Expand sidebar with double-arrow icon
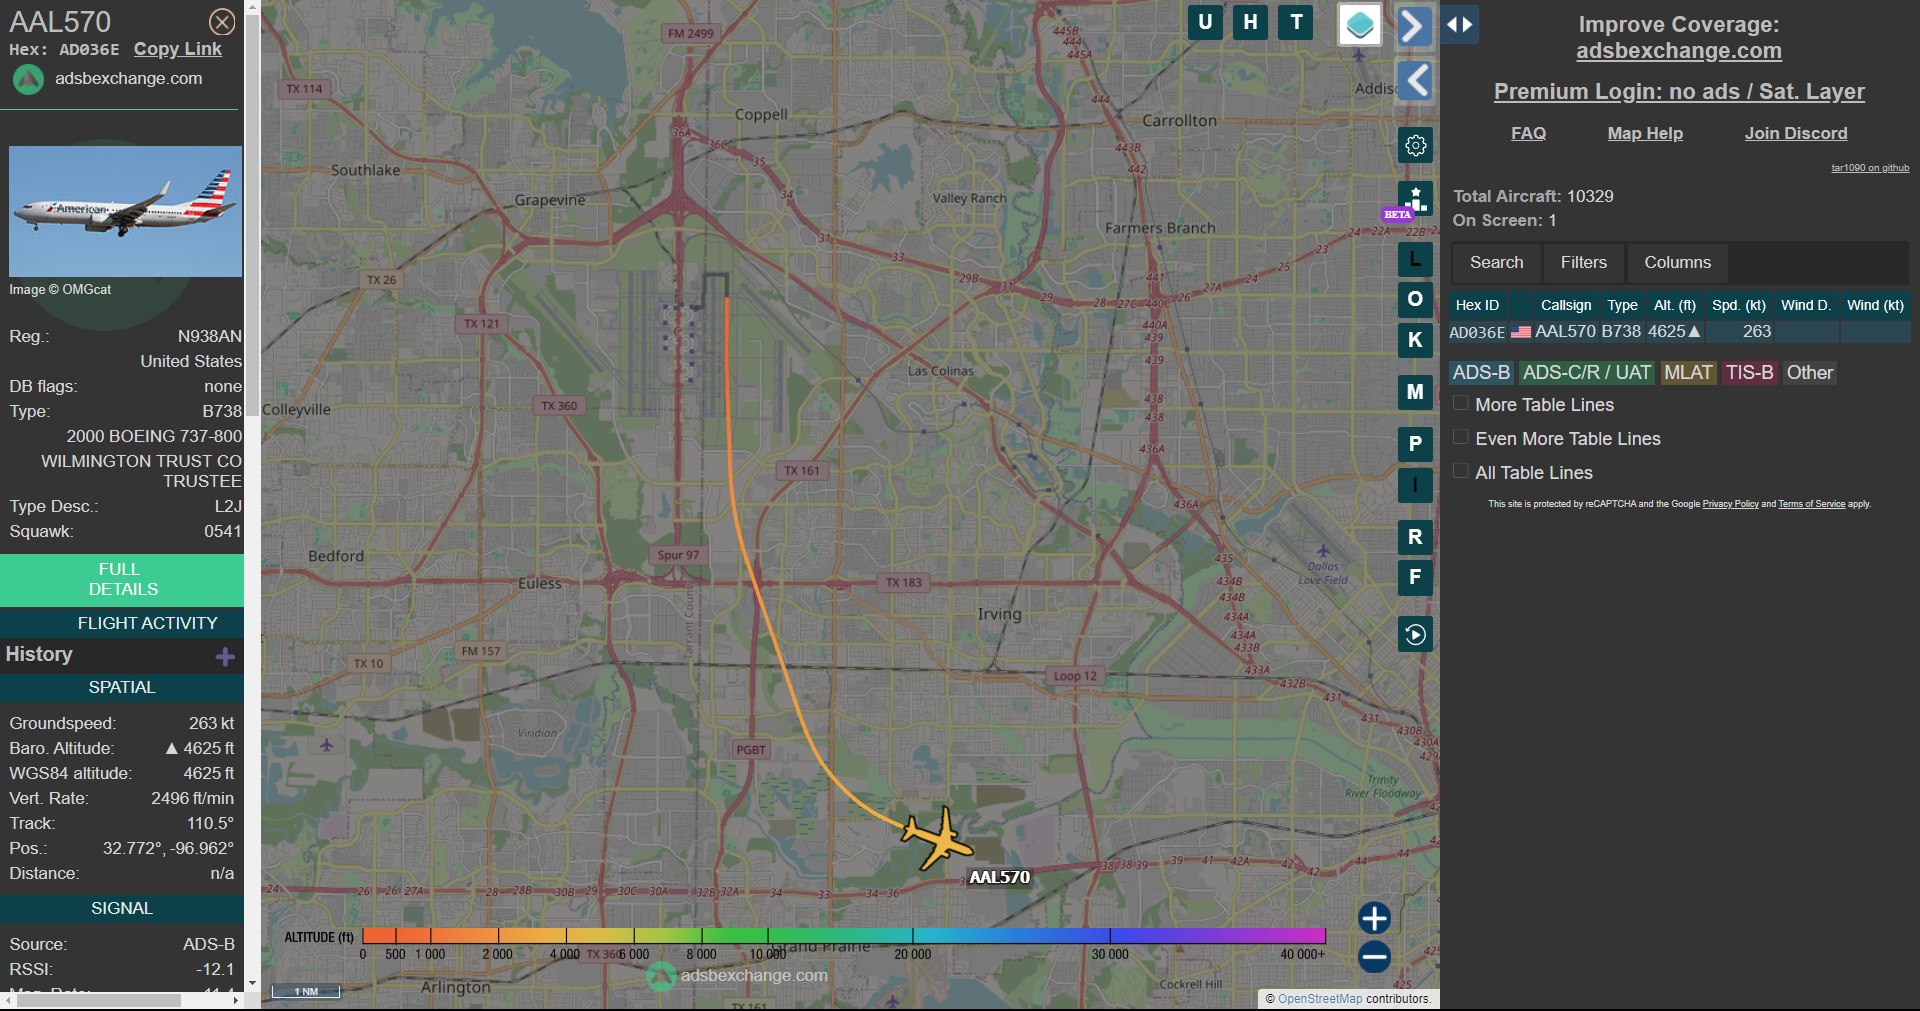The width and height of the screenshot is (1920, 1011). tap(1460, 25)
